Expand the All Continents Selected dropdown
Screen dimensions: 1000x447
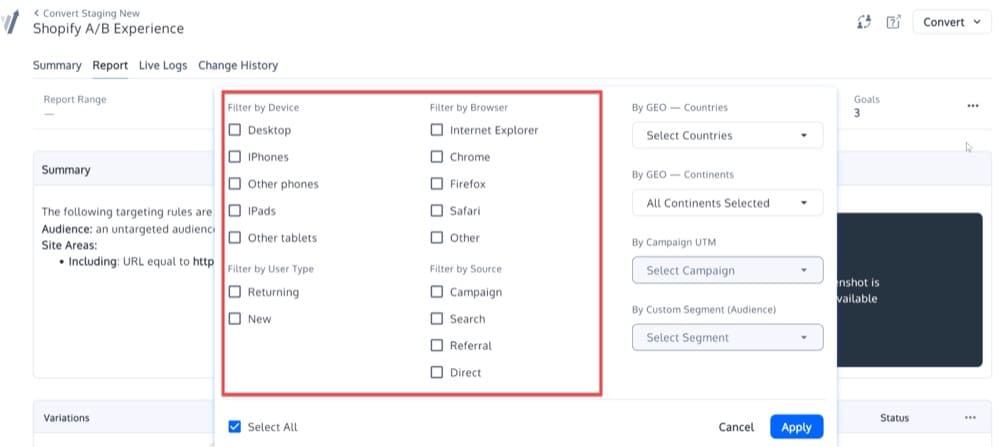[727, 203]
